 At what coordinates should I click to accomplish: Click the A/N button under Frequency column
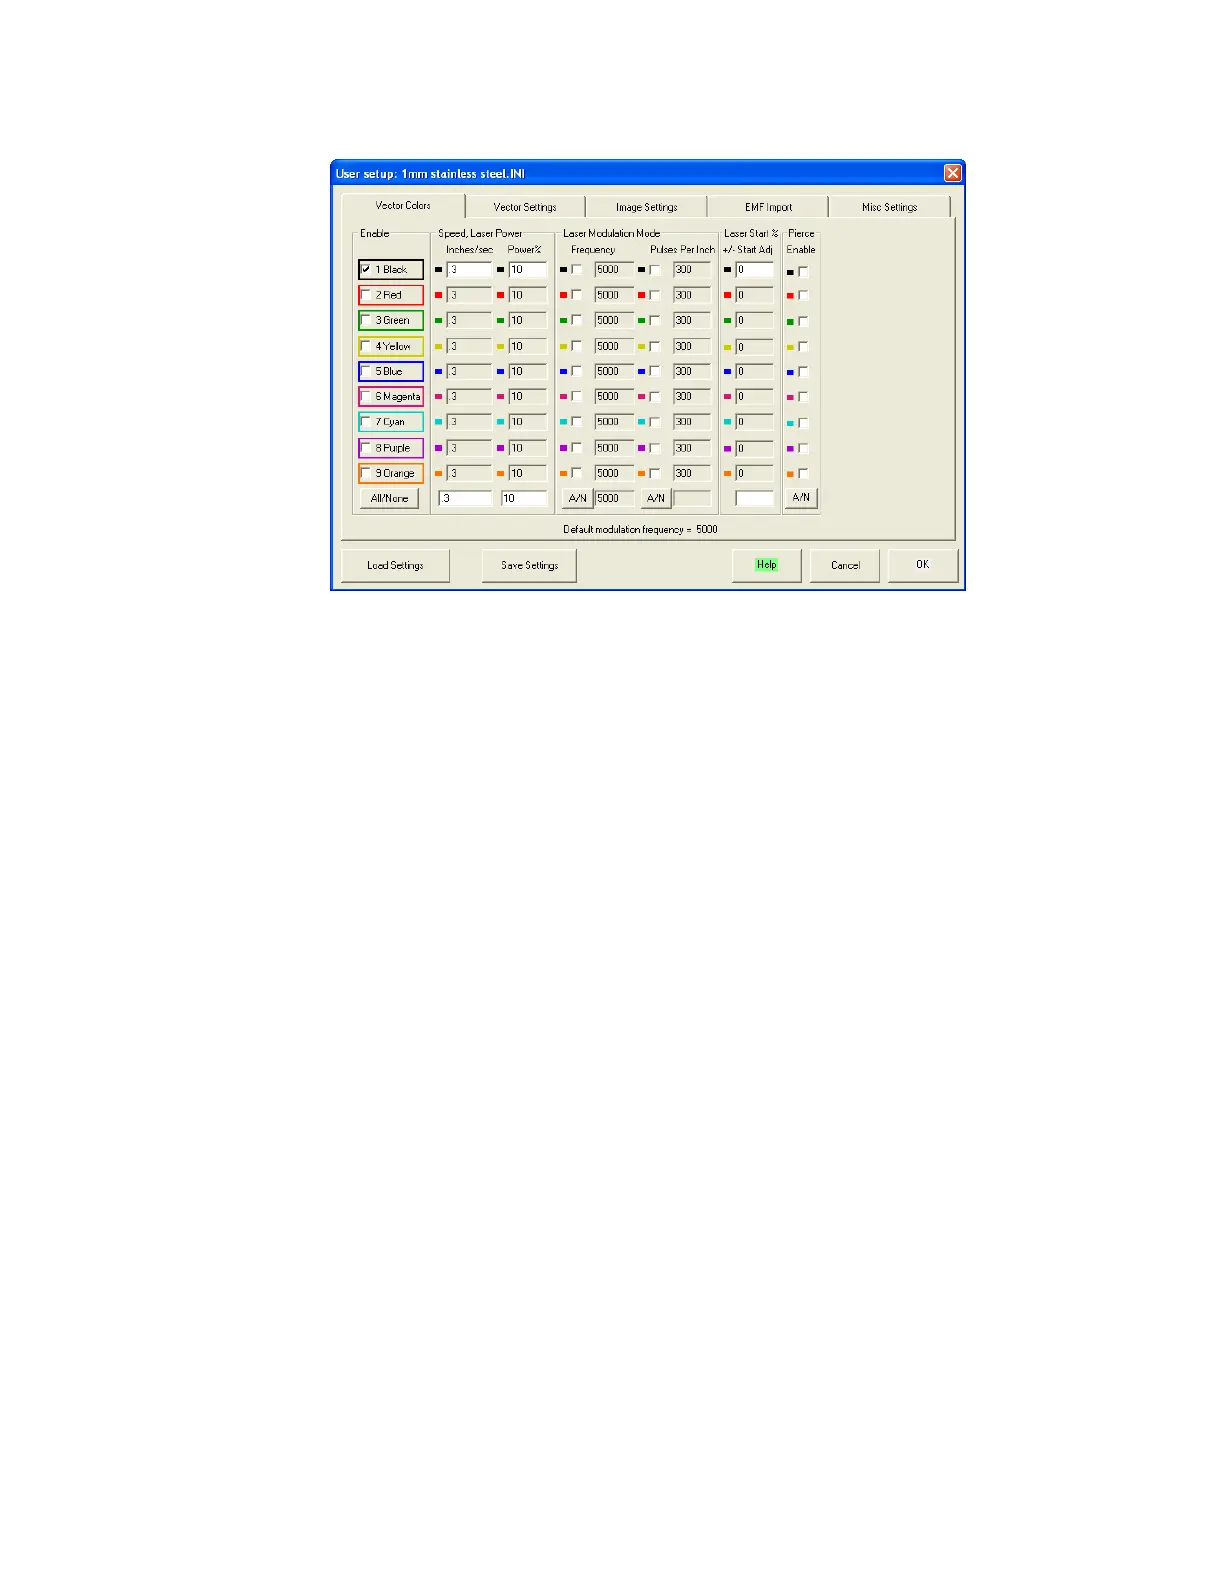[x=578, y=498]
